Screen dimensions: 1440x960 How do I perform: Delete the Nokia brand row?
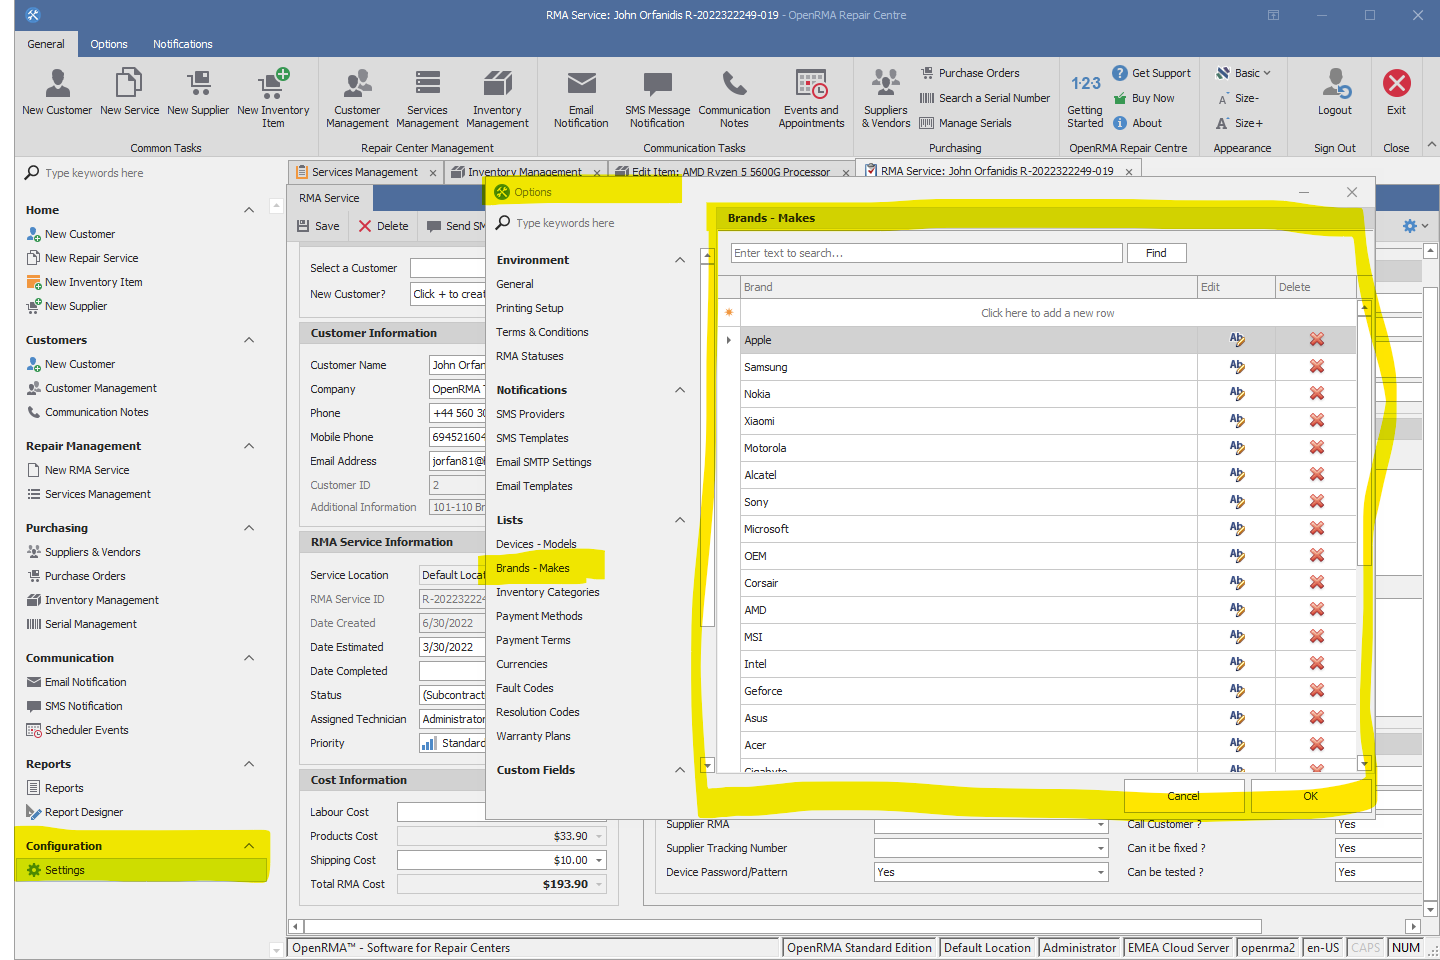1317,394
